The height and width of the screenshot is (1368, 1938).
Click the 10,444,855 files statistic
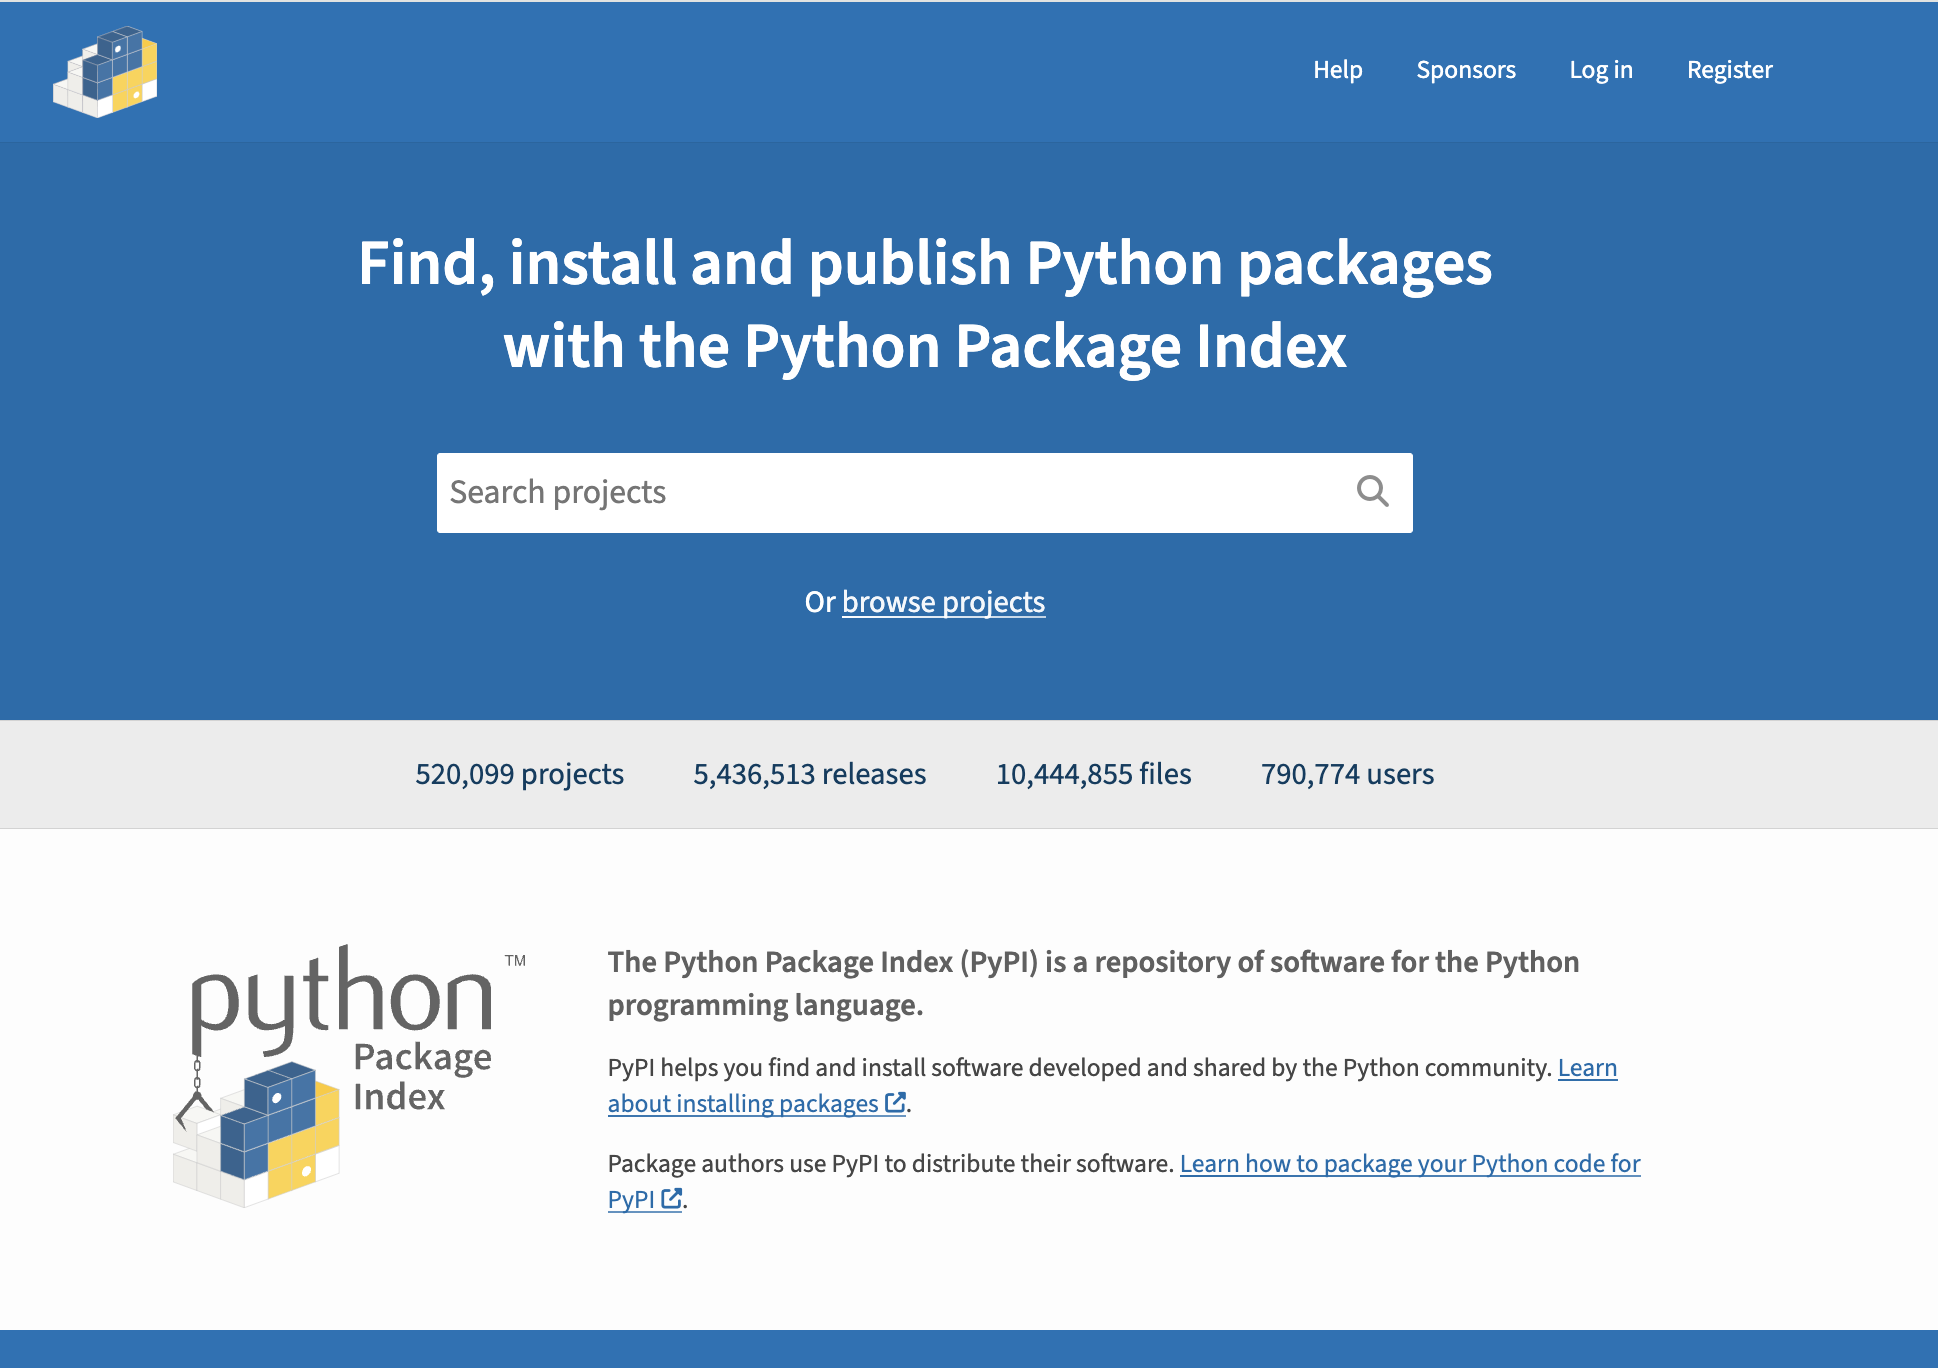click(1093, 774)
